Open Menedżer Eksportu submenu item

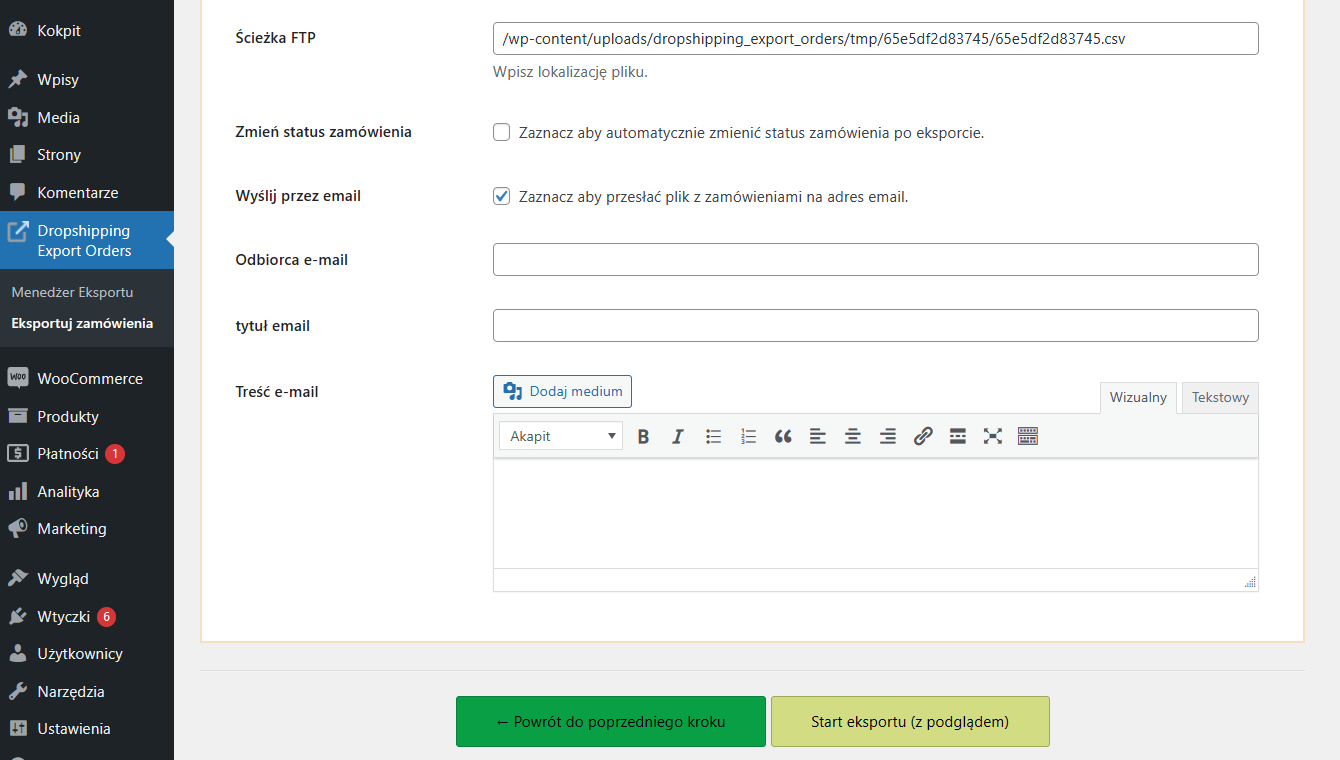[x=72, y=292]
